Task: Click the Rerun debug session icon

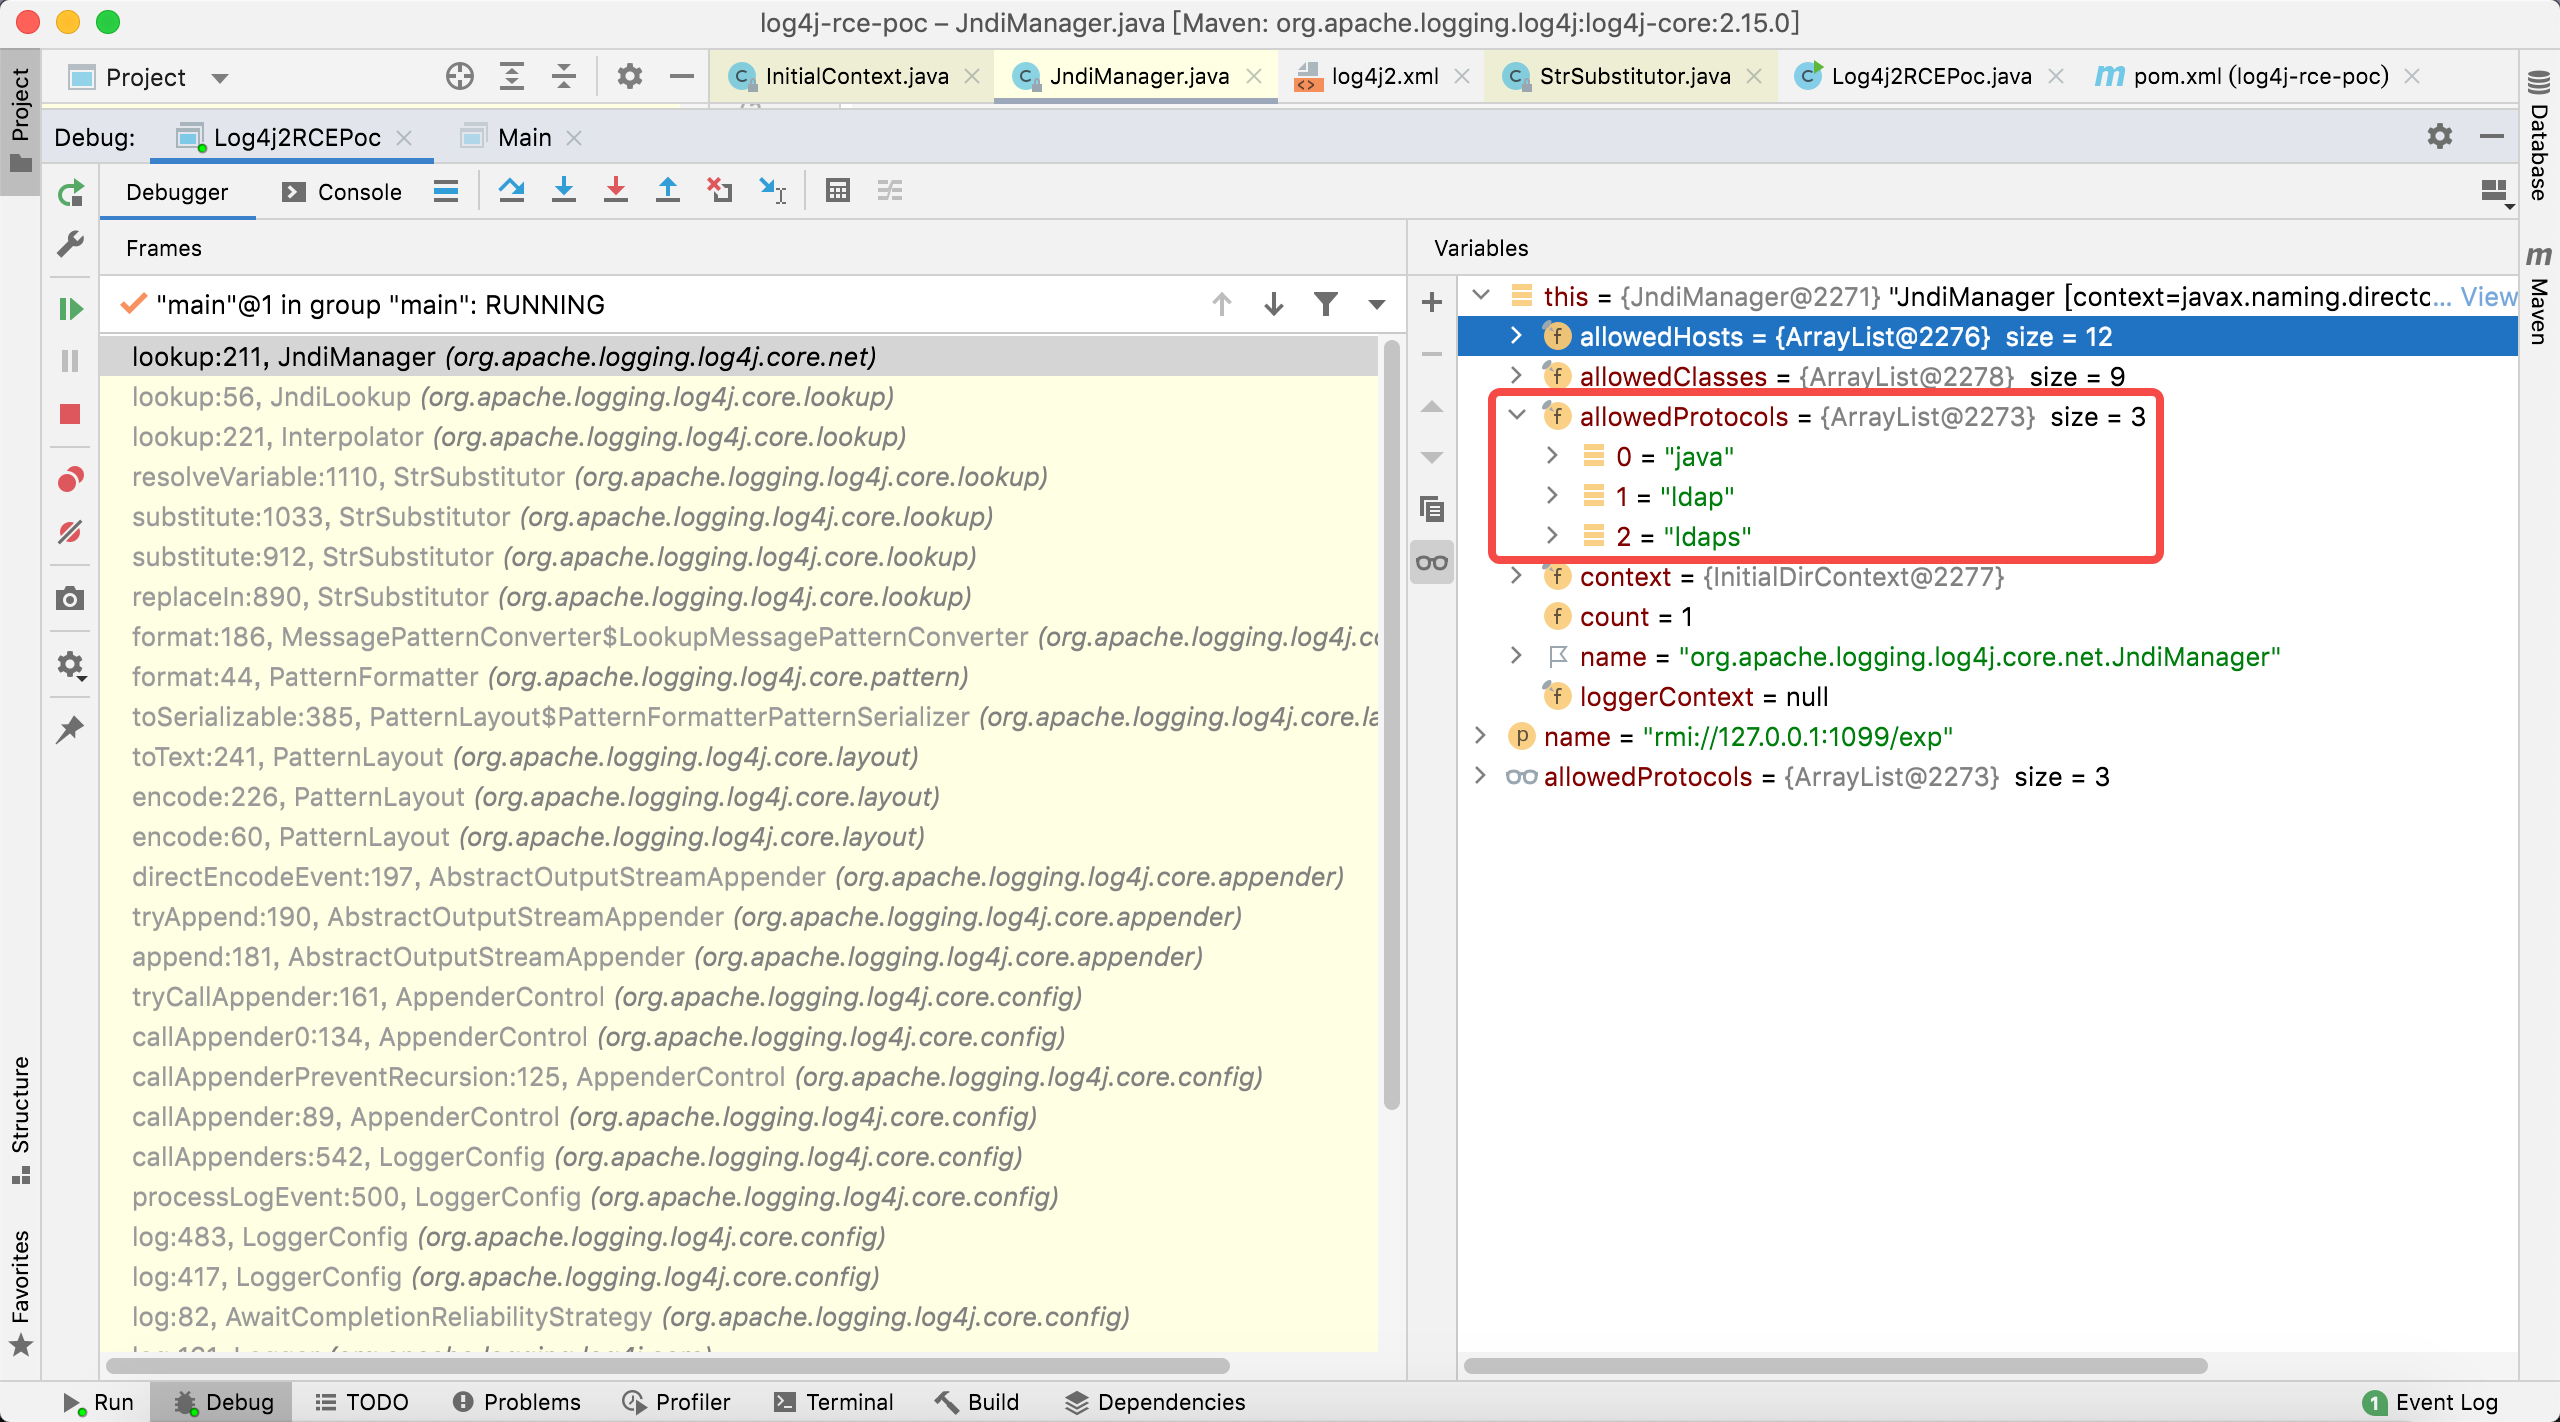Action: 70,193
